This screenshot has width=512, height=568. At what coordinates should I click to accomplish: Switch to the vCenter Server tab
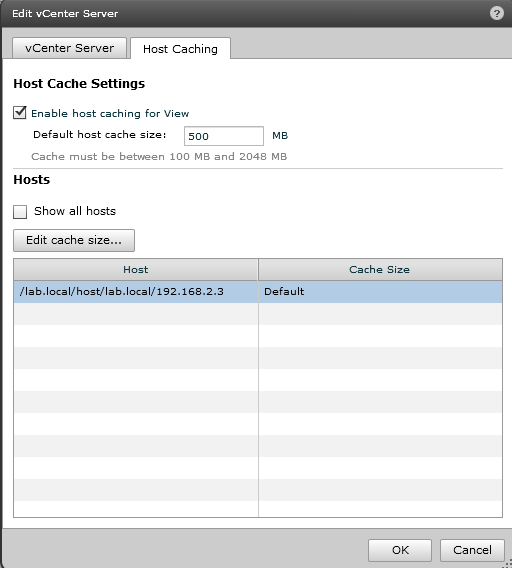[69, 48]
